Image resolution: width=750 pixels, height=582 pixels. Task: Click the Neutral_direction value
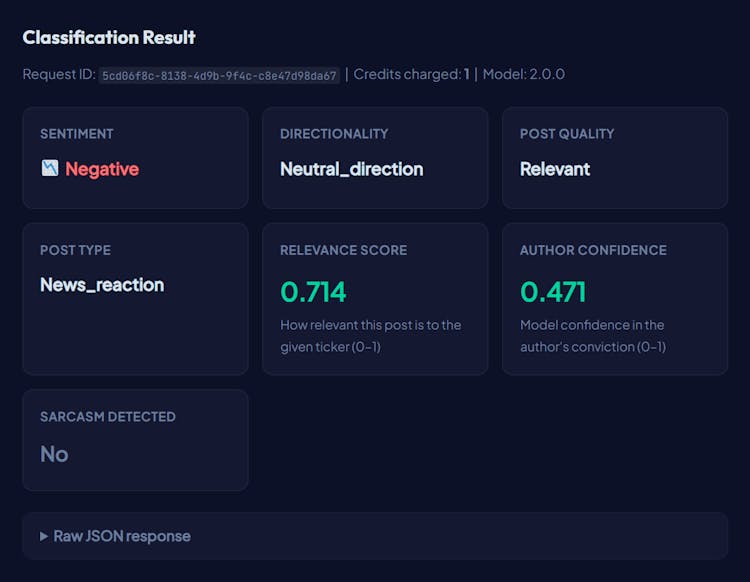pyautogui.click(x=351, y=169)
